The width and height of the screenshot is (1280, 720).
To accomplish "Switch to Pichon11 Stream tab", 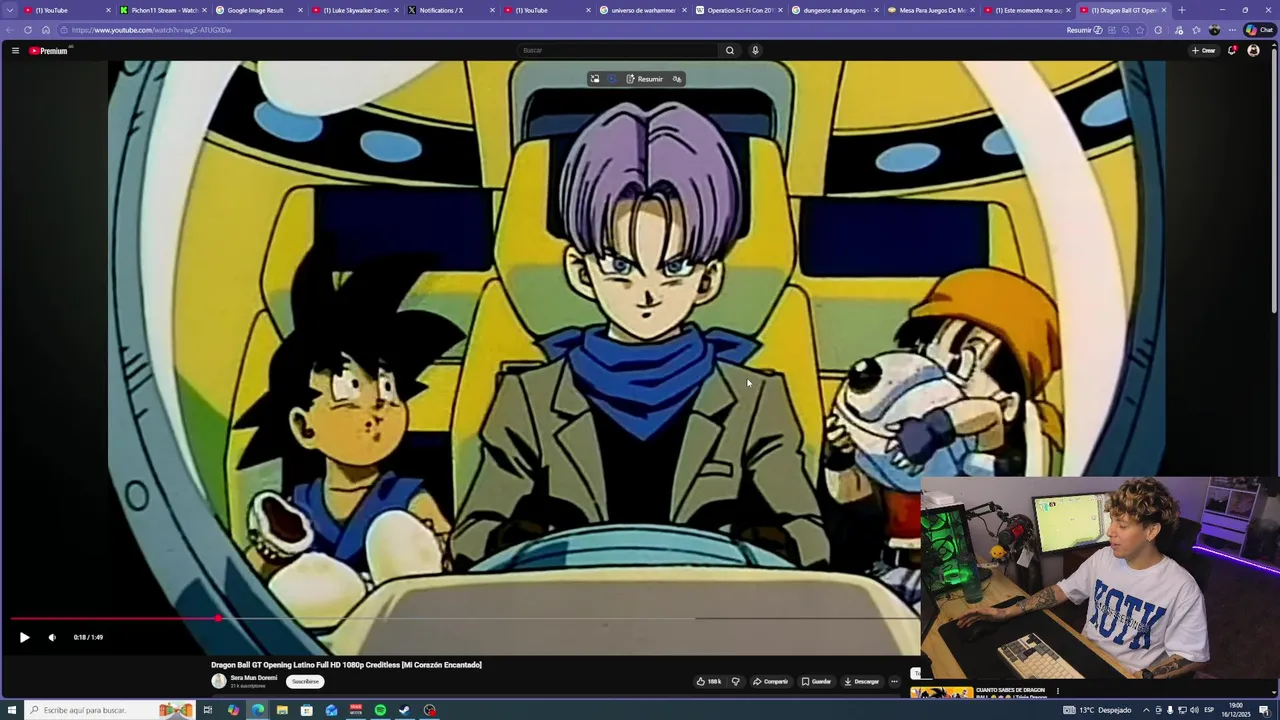I will (163, 10).
